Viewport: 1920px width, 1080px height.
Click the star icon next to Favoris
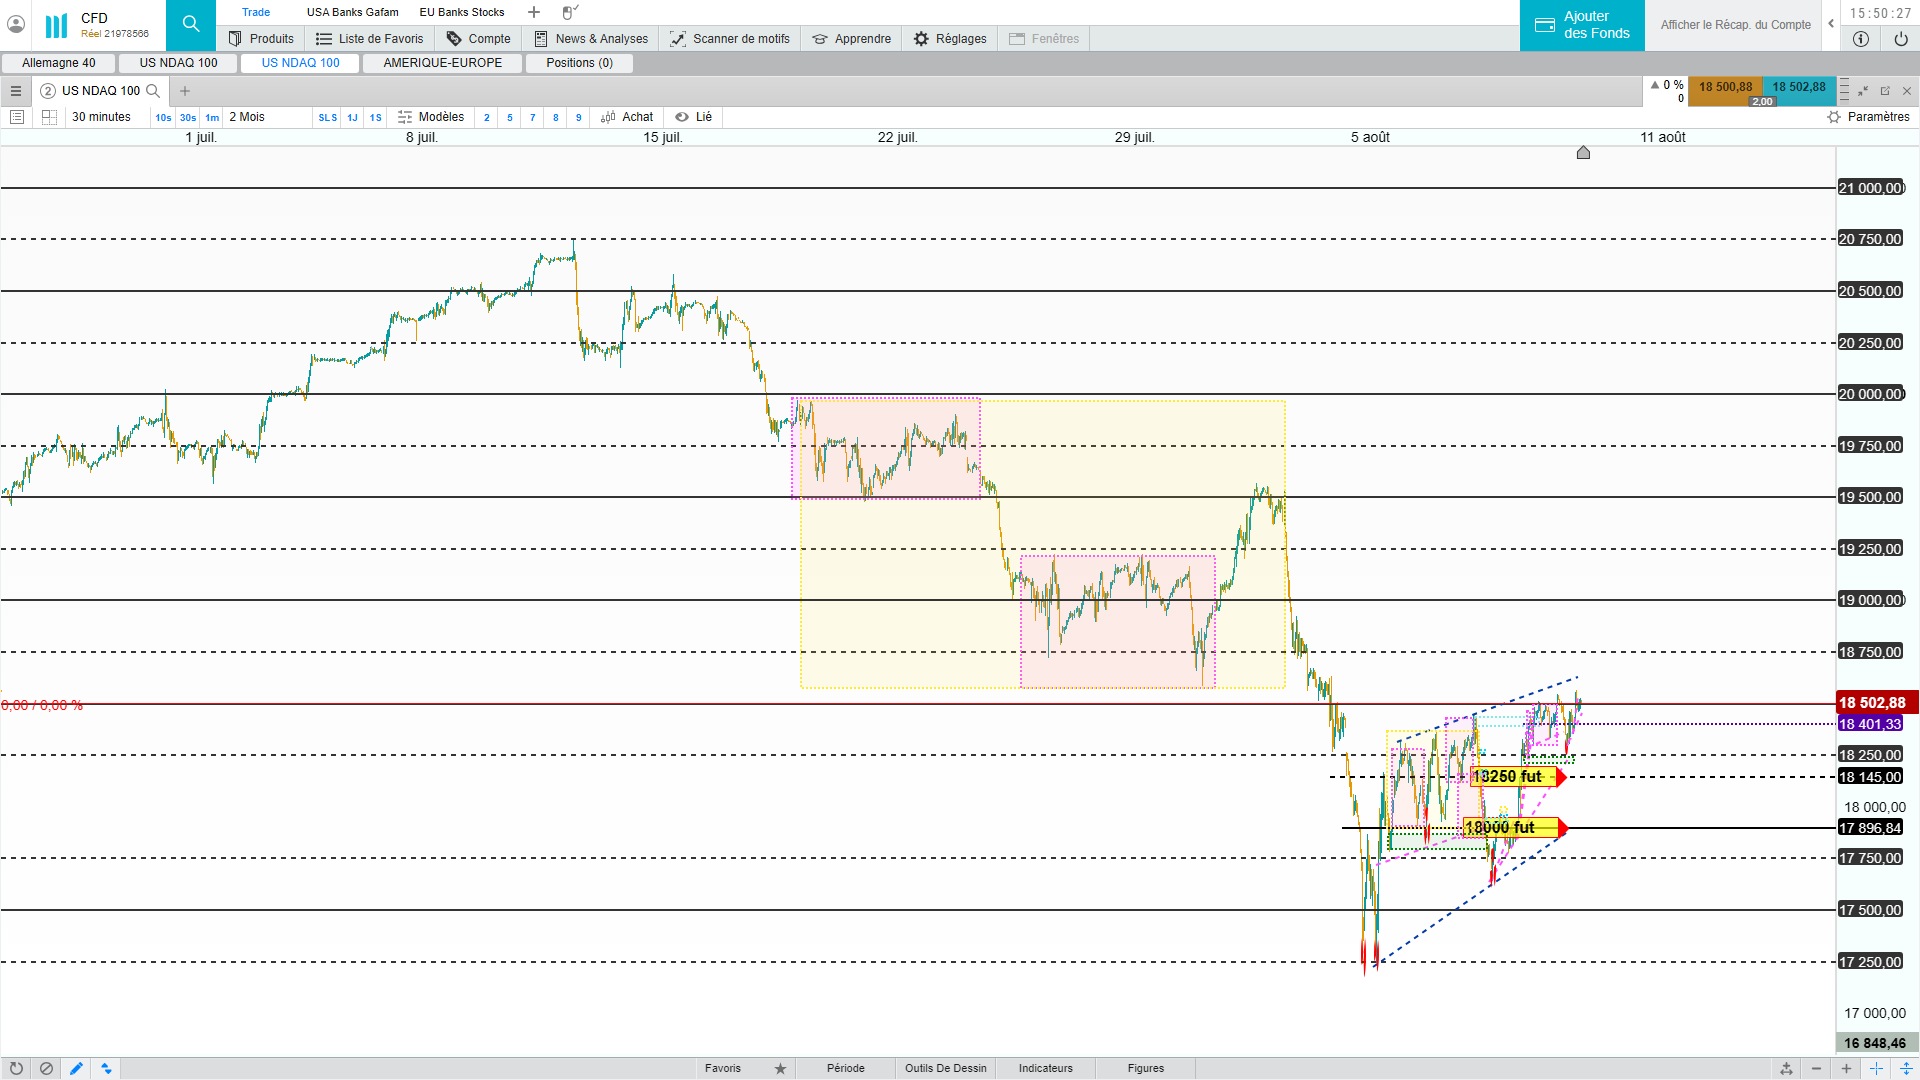click(x=780, y=1068)
